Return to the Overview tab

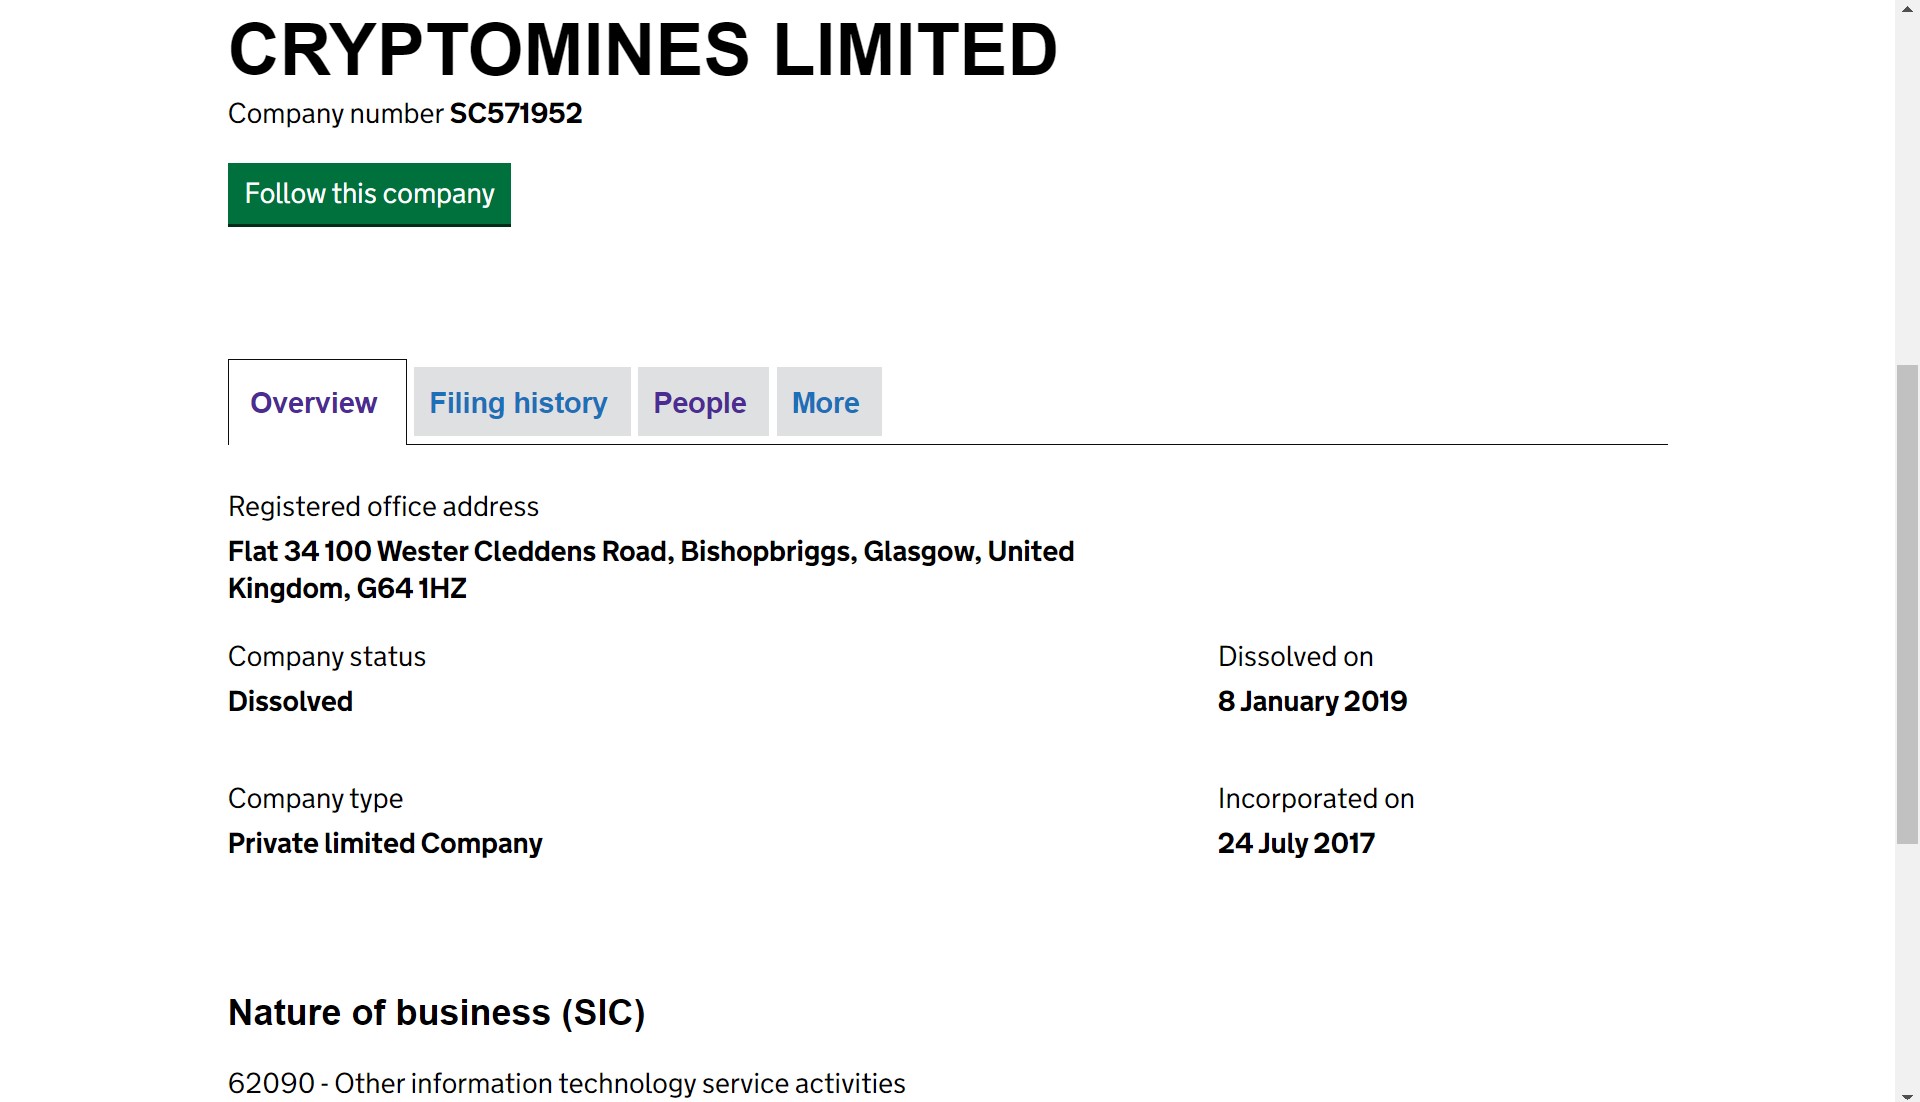(x=313, y=402)
